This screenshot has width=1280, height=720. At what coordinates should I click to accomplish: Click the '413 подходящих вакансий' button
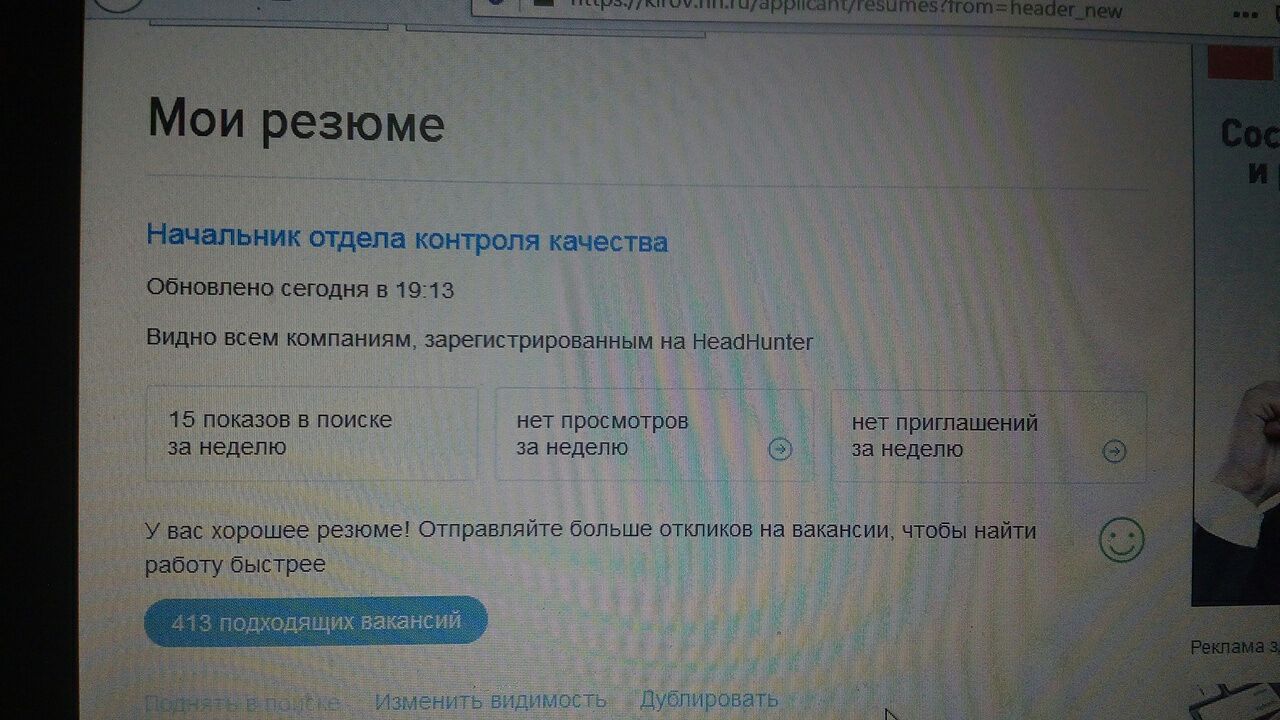316,622
